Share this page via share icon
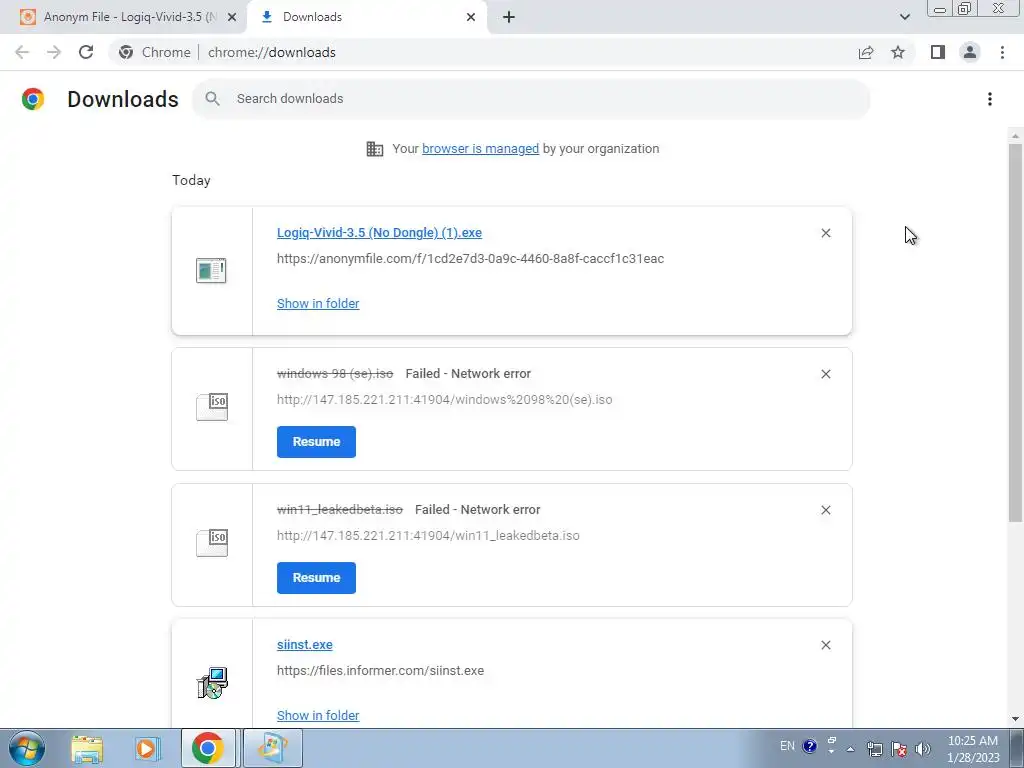 [x=866, y=52]
